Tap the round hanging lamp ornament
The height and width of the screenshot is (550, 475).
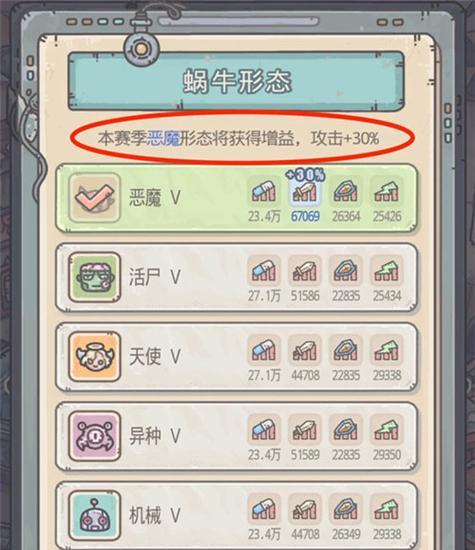point(141,48)
